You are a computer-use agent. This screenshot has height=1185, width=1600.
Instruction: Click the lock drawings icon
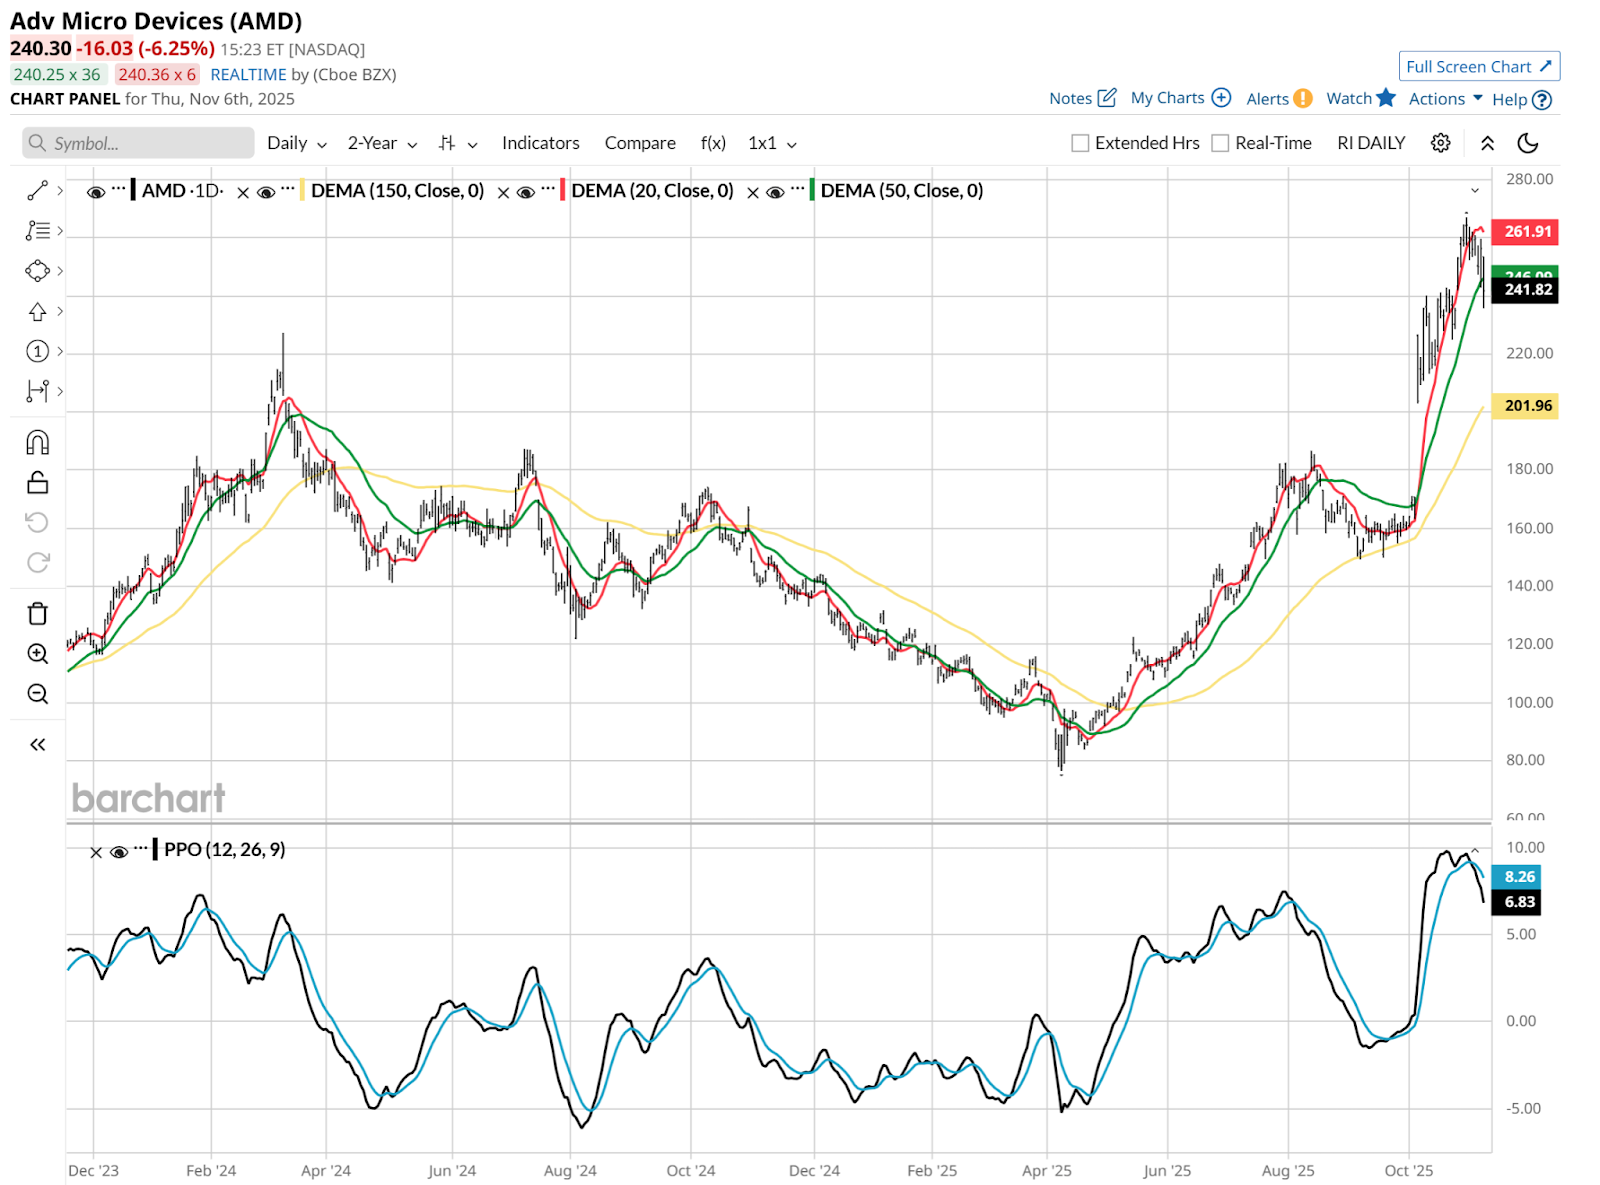[37, 483]
